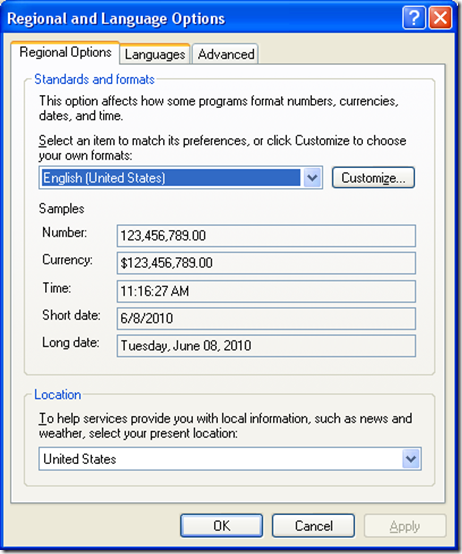Select the Regional Options tab
The image size is (462, 554).
pos(65,53)
